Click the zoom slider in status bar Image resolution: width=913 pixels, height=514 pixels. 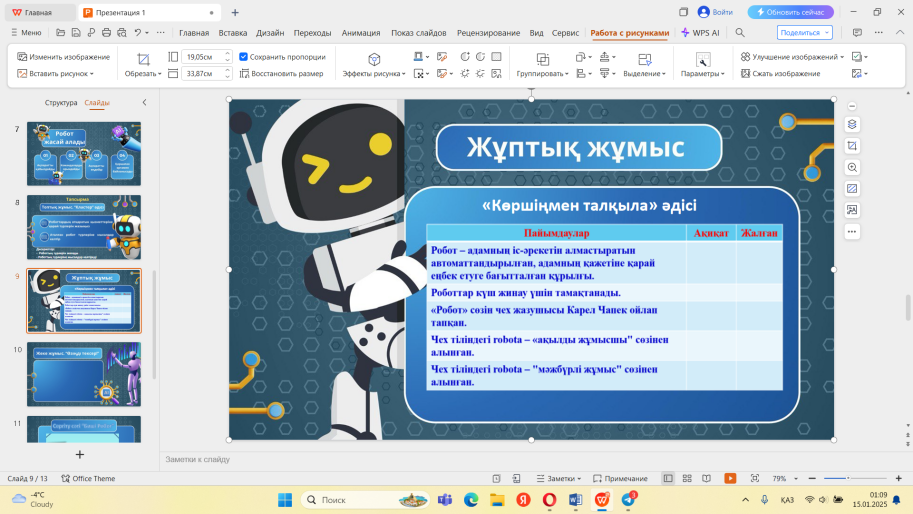click(x=849, y=479)
